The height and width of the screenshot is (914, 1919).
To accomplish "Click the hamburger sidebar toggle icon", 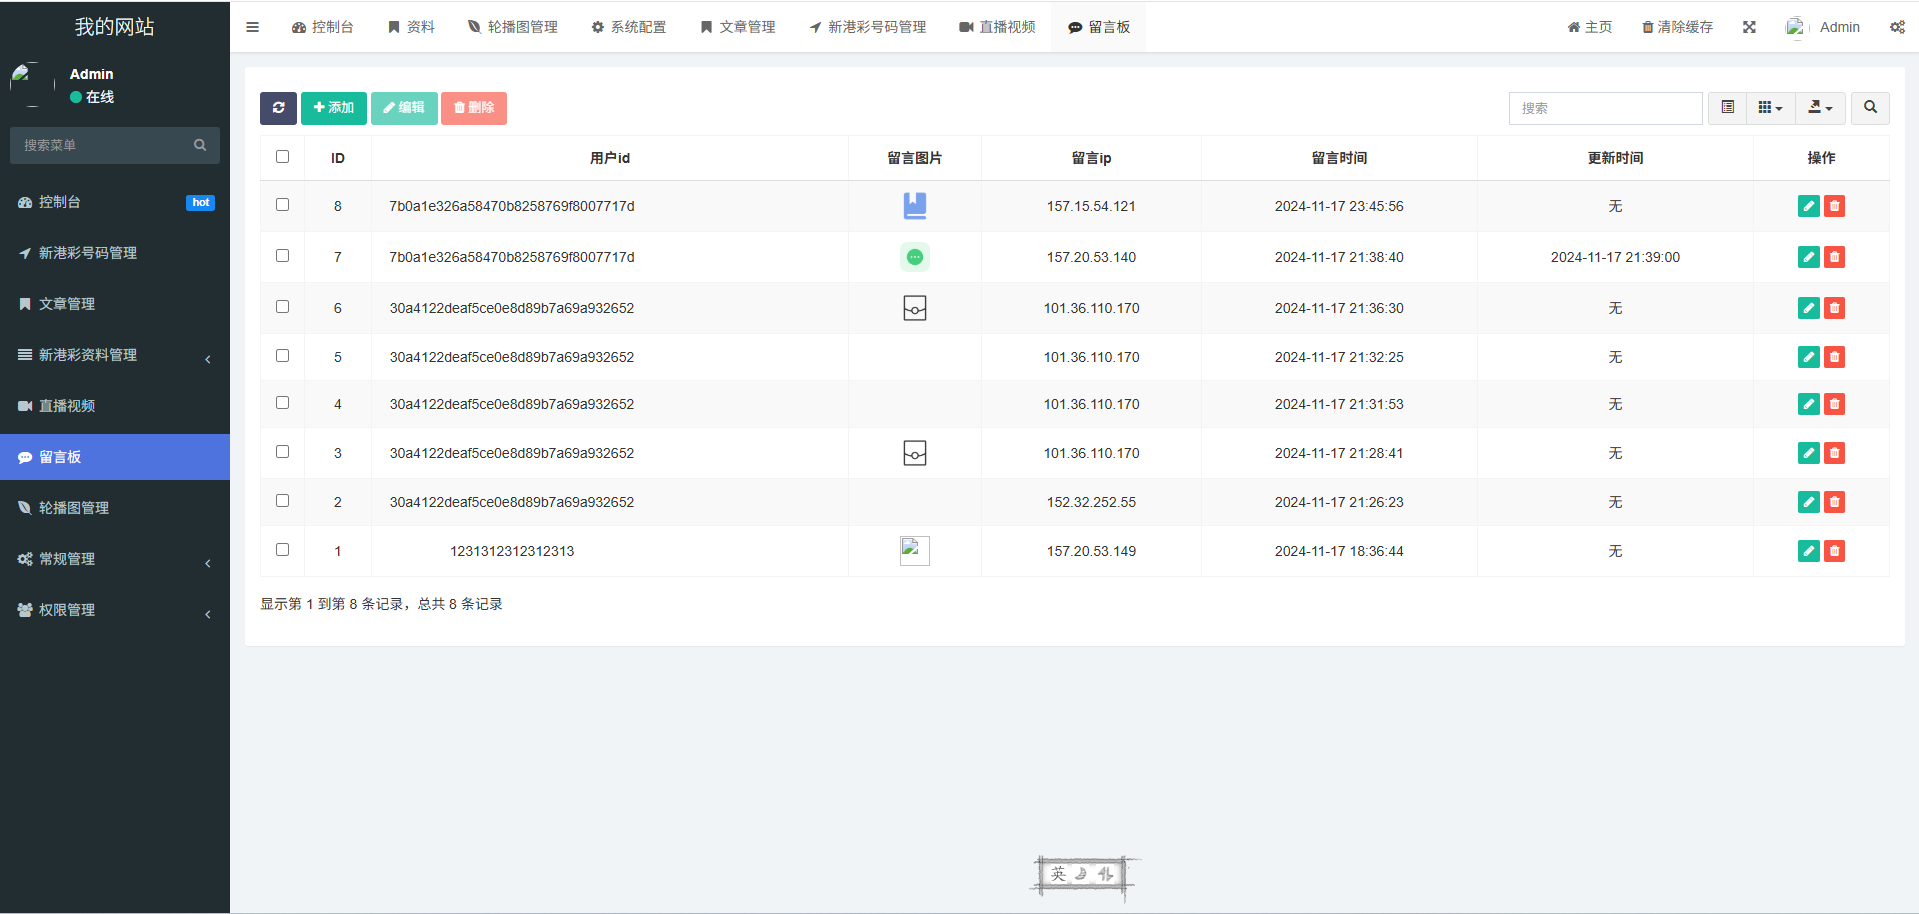I will pyautogui.click(x=253, y=27).
